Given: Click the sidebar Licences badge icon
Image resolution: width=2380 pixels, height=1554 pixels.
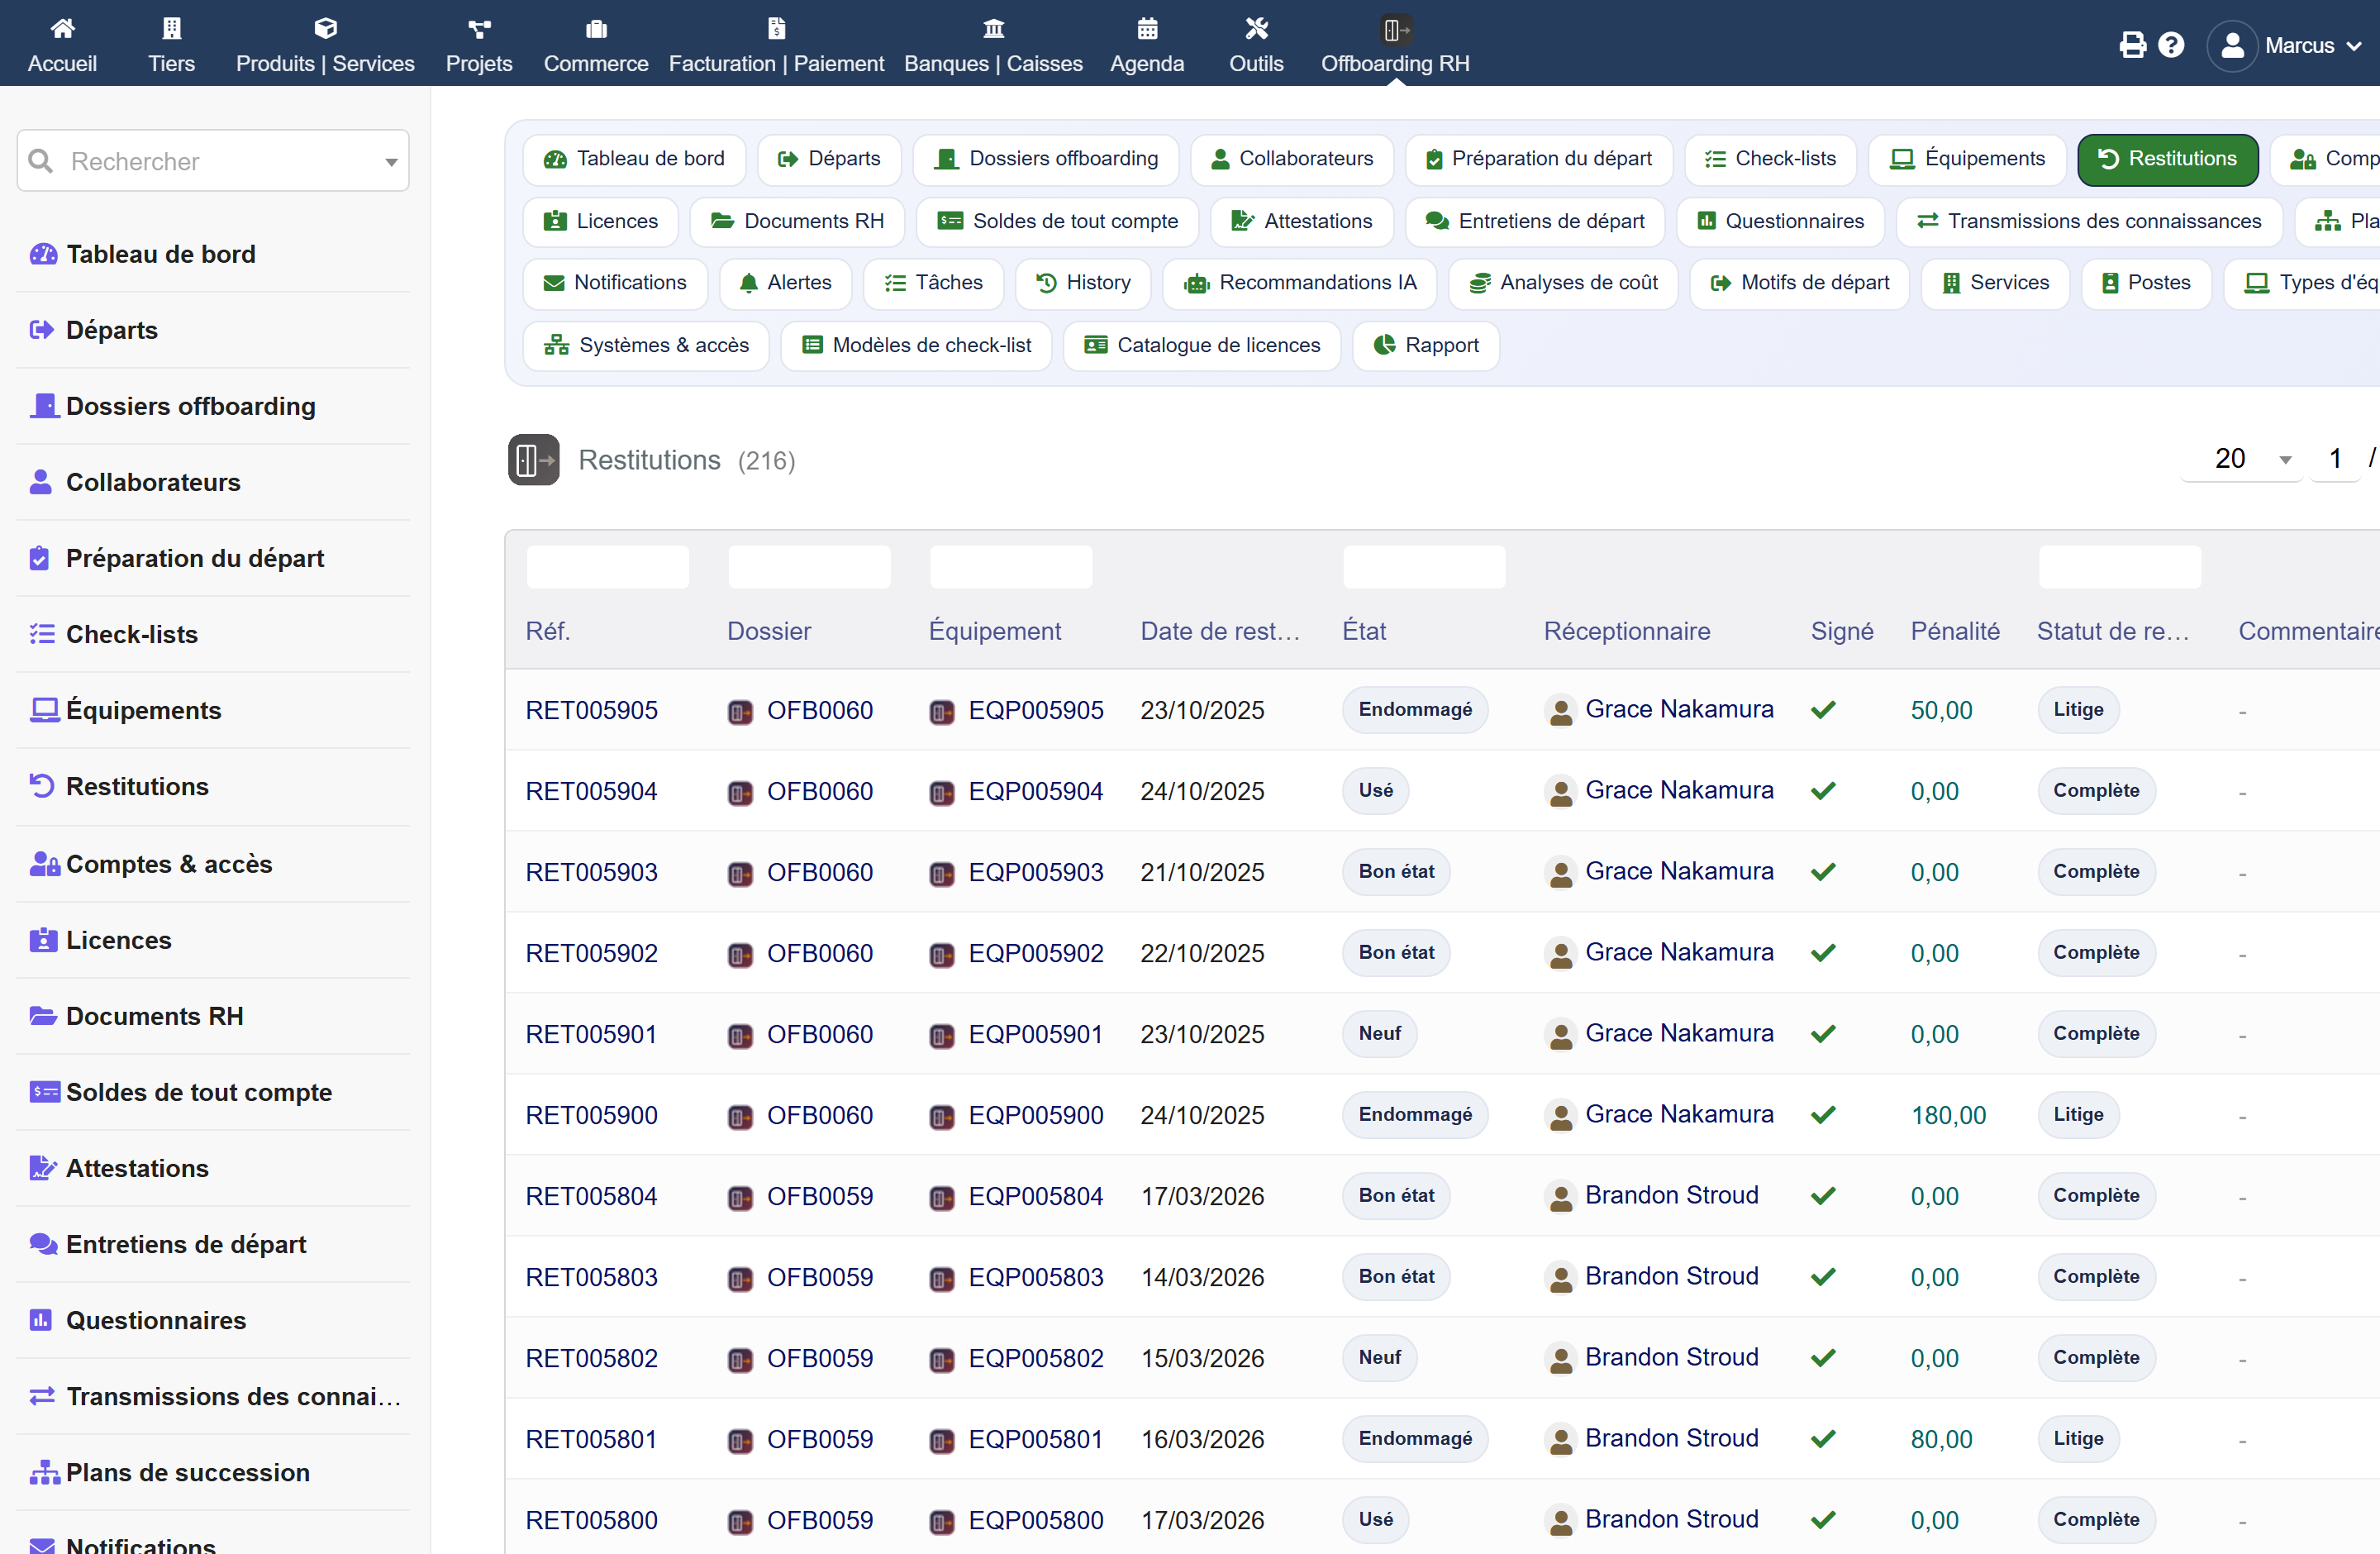Looking at the screenshot, I should [43, 940].
